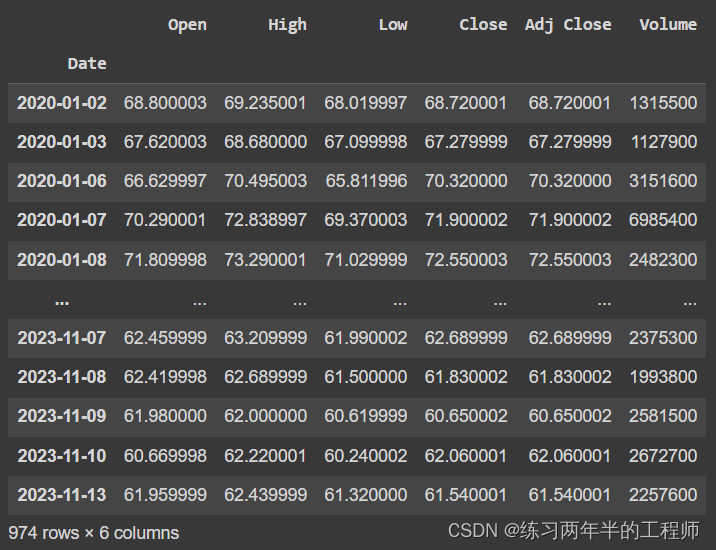Viewport: 716px width, 550px height.
Task: Select Low value 61.500000
Action: tap(366, 377)
